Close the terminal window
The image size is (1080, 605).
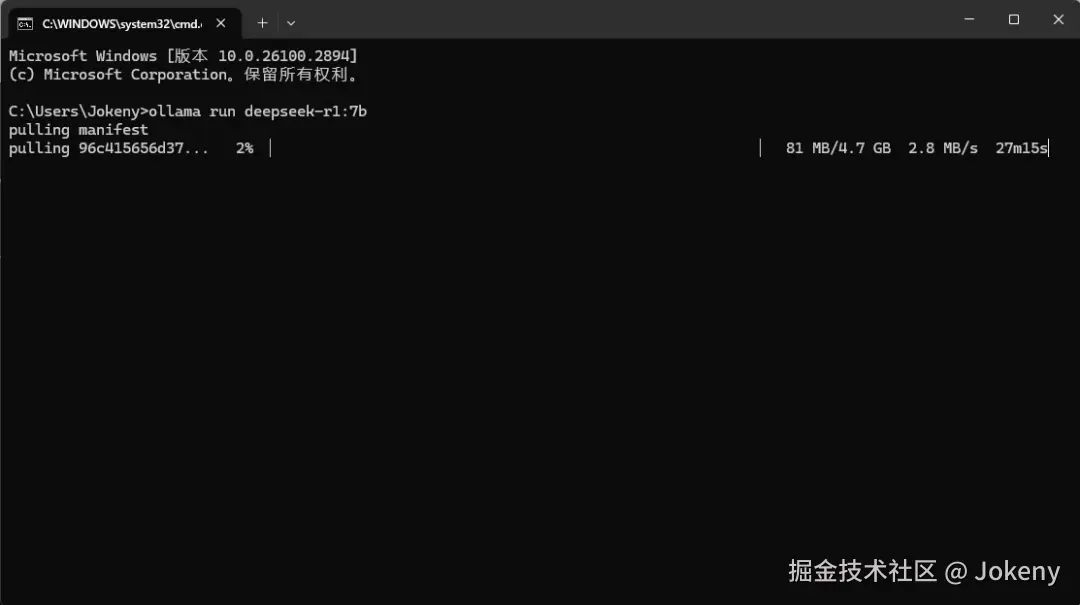tap(1058, 19)
